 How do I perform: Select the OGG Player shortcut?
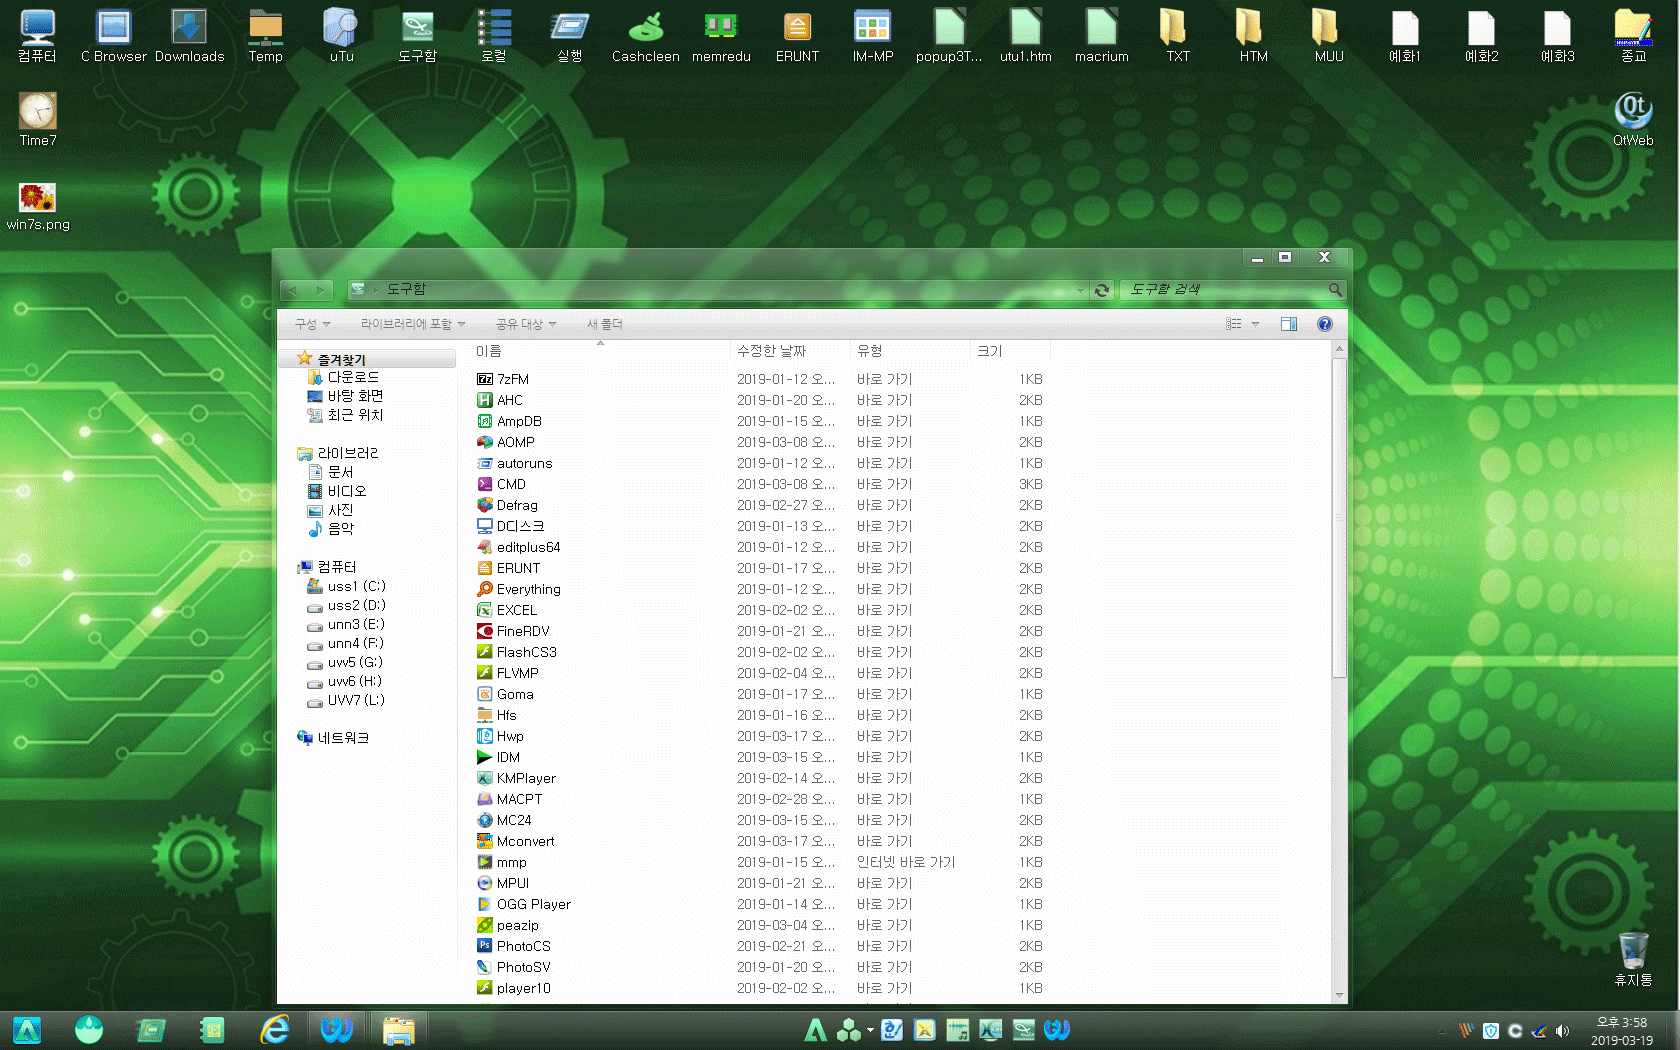pyautogui.click(x=524, y=904)
